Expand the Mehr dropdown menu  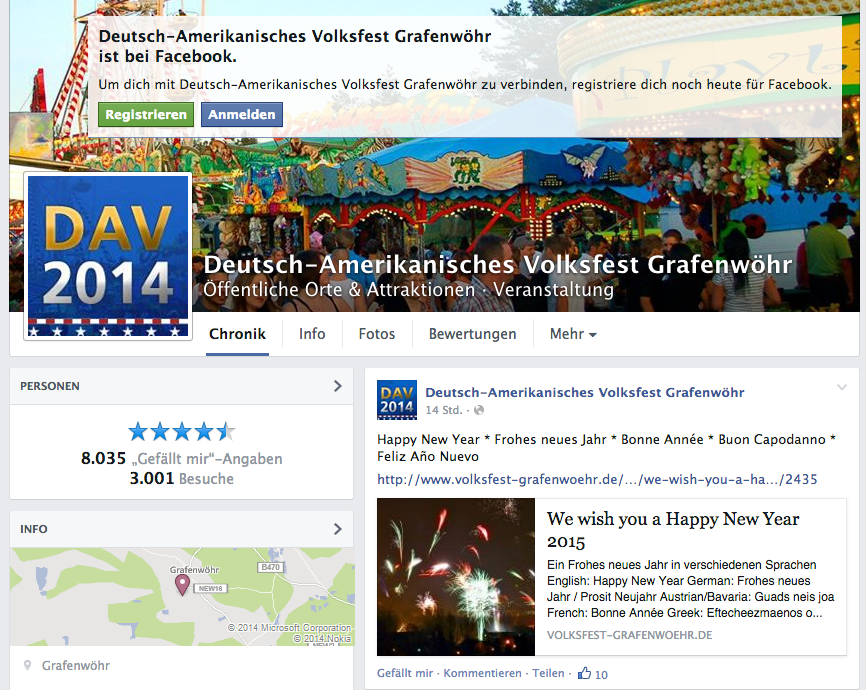573,334
